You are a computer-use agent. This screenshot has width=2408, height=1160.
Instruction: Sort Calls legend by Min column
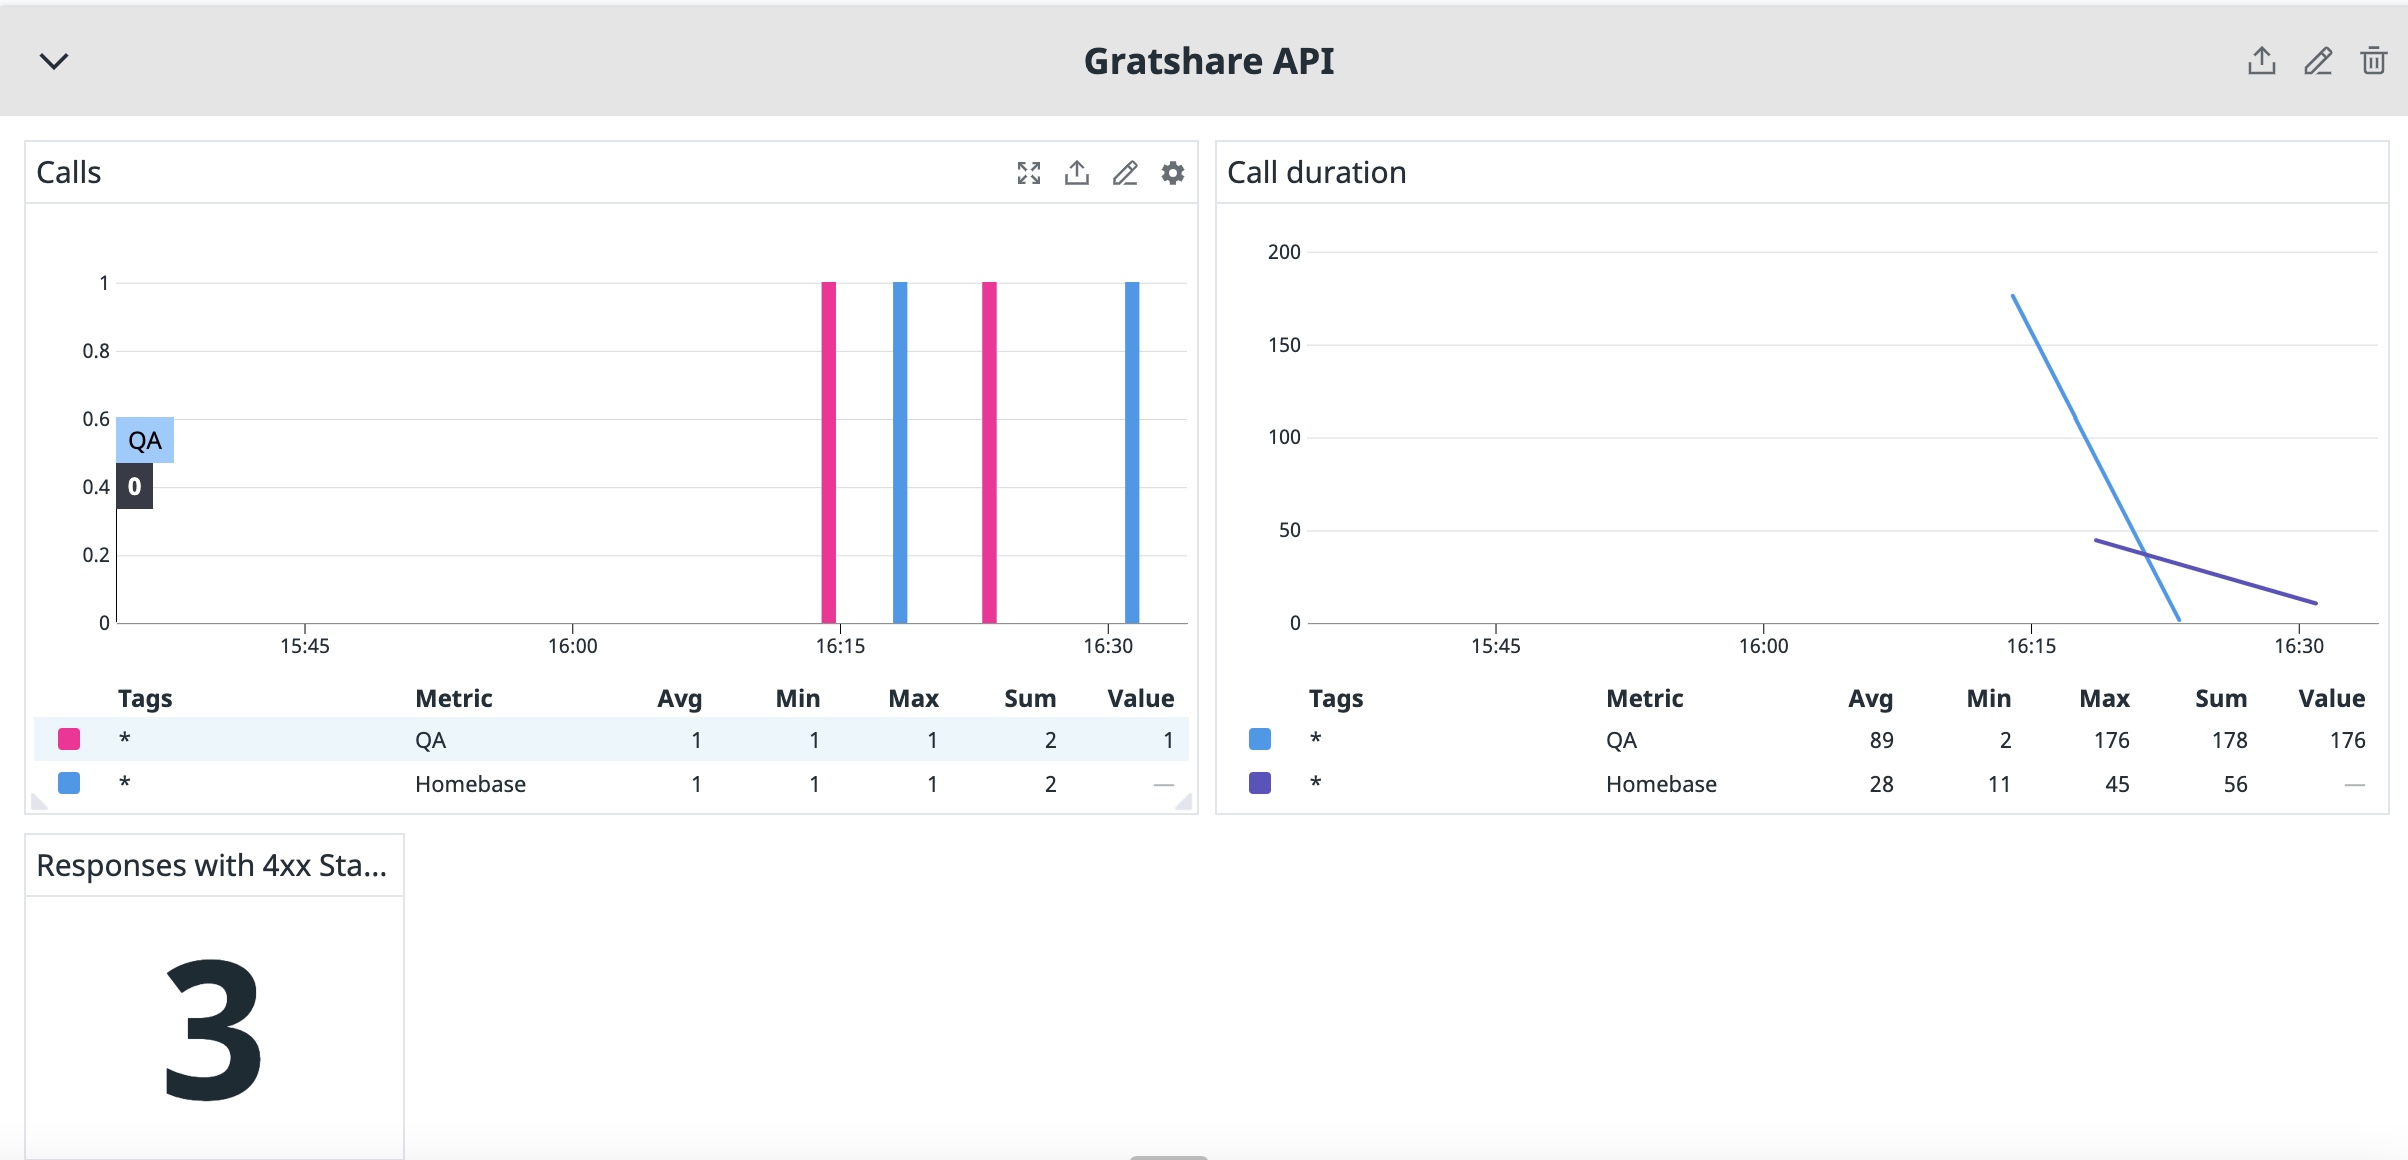pyautogui.click(x=797, y=698)
